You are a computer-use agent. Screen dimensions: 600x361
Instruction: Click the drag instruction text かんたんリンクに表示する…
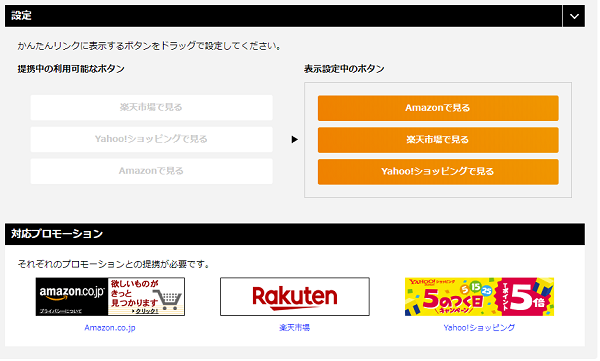(x=150, y=46)
